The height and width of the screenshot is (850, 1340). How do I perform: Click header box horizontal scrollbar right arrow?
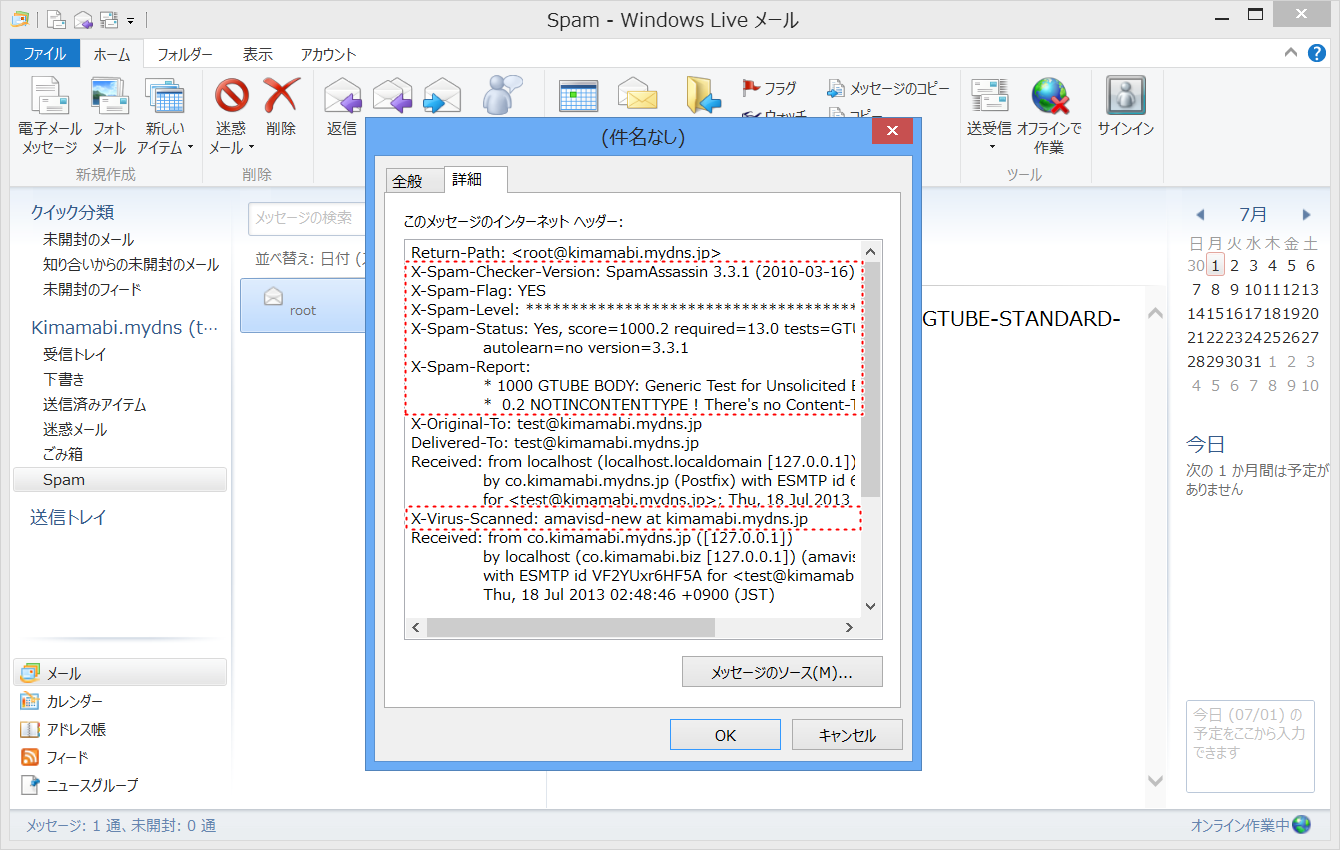pos(849,627)
